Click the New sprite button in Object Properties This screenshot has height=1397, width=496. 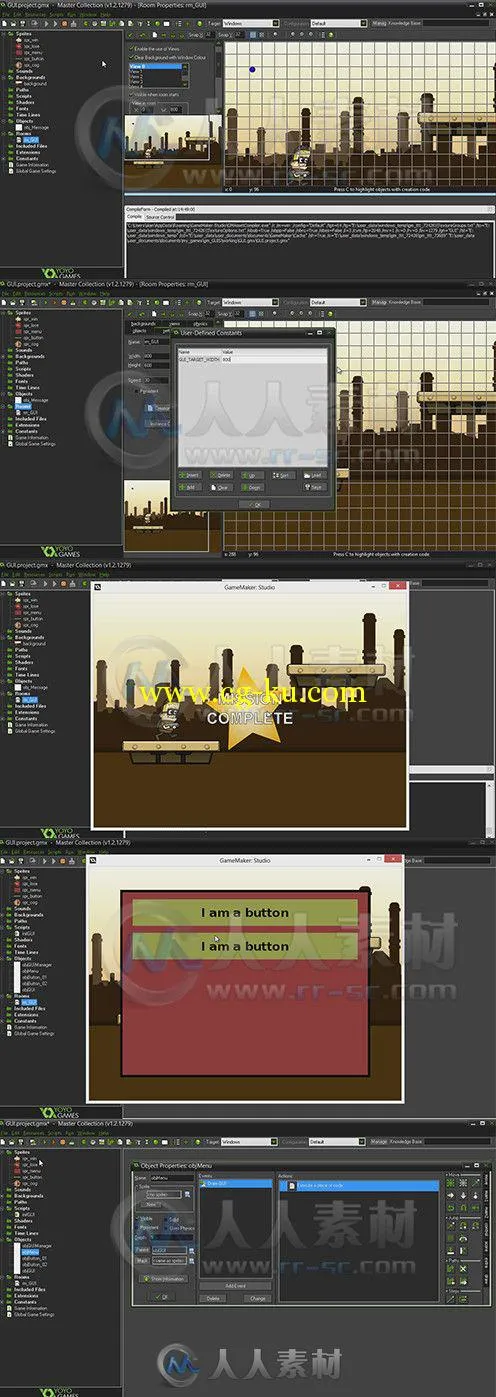point(152,1204)
